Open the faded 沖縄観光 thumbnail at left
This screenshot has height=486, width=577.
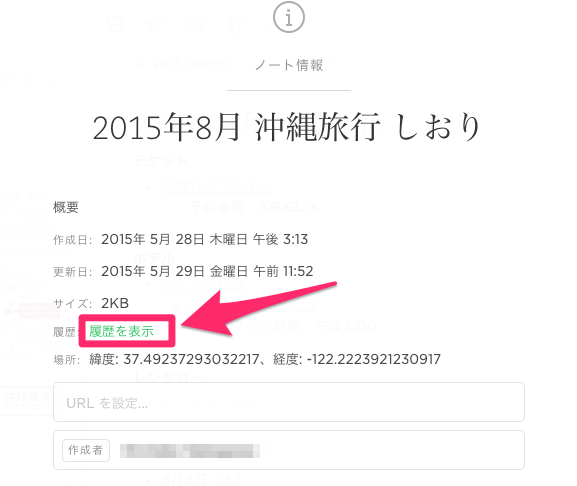pos(26,401)
